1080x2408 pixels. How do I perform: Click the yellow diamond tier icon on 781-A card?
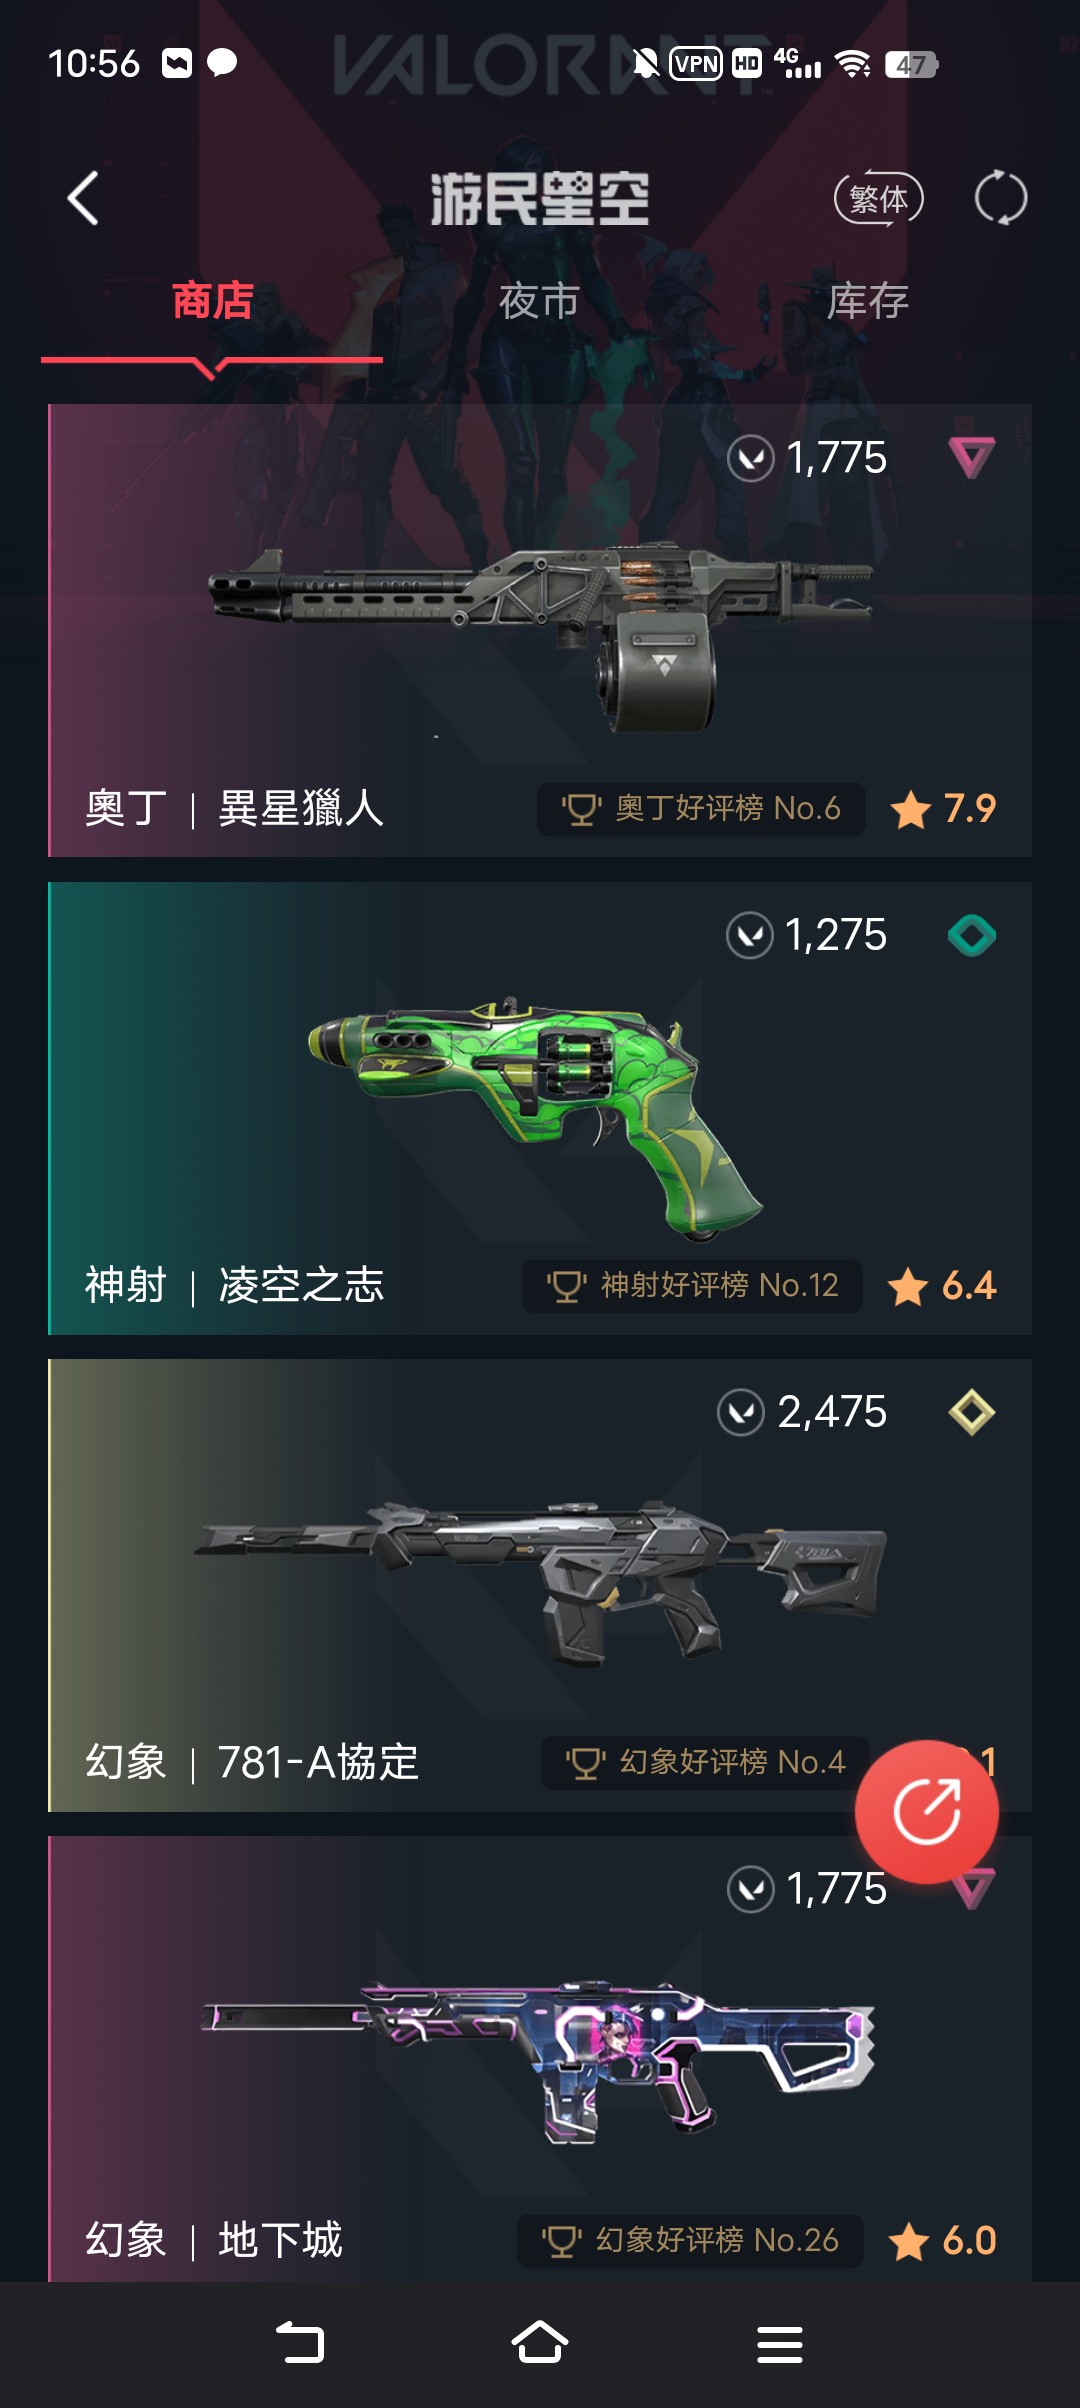971,1413
